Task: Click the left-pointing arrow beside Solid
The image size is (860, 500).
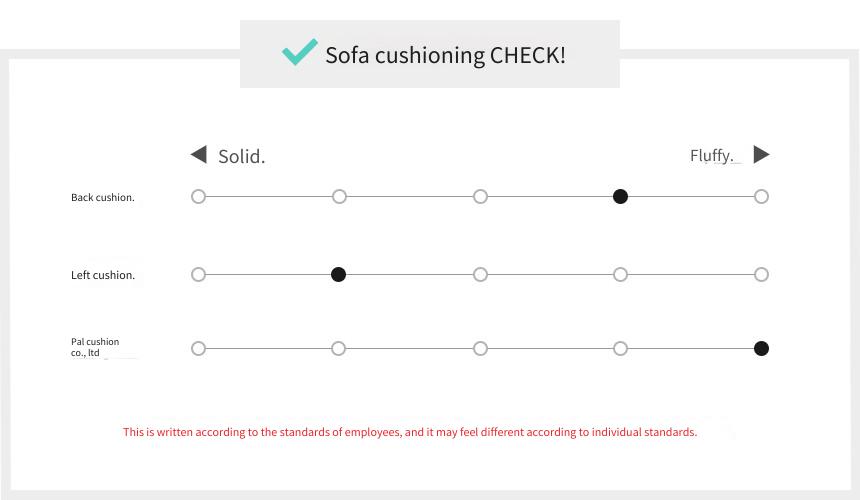Action: (x=199, y=155)
